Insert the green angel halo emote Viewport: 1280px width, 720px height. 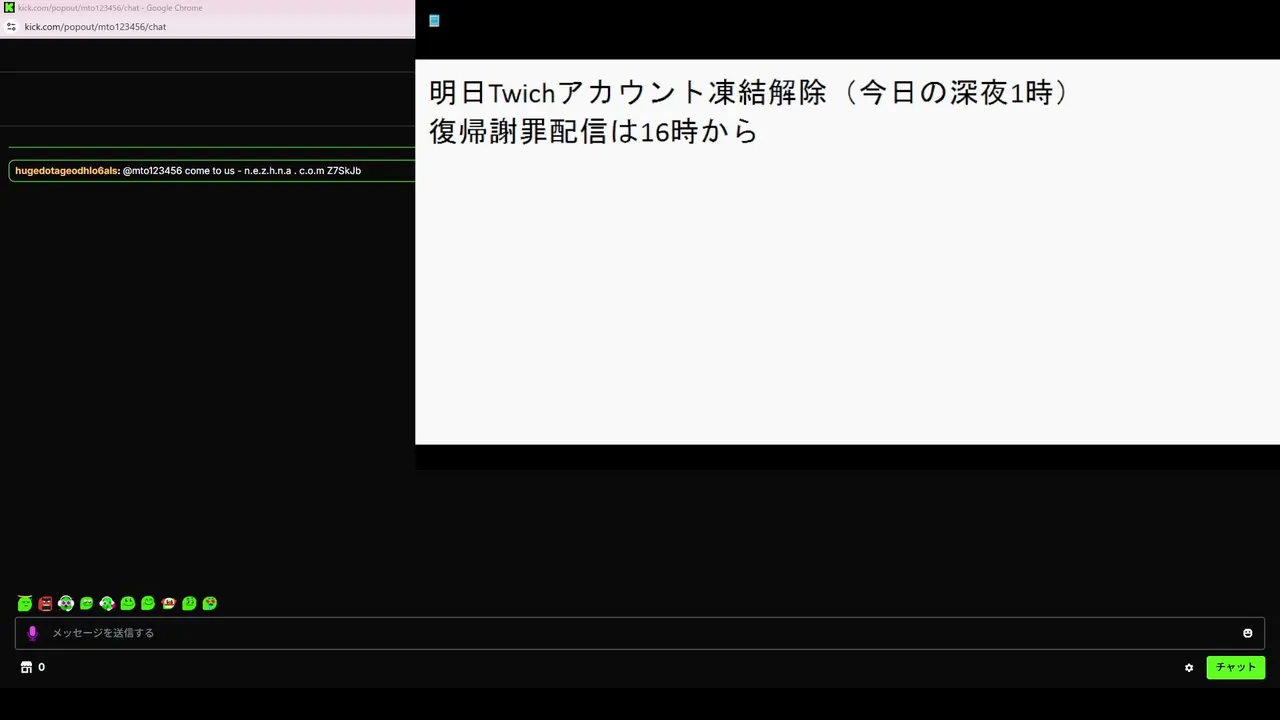[x=25, y=603]
